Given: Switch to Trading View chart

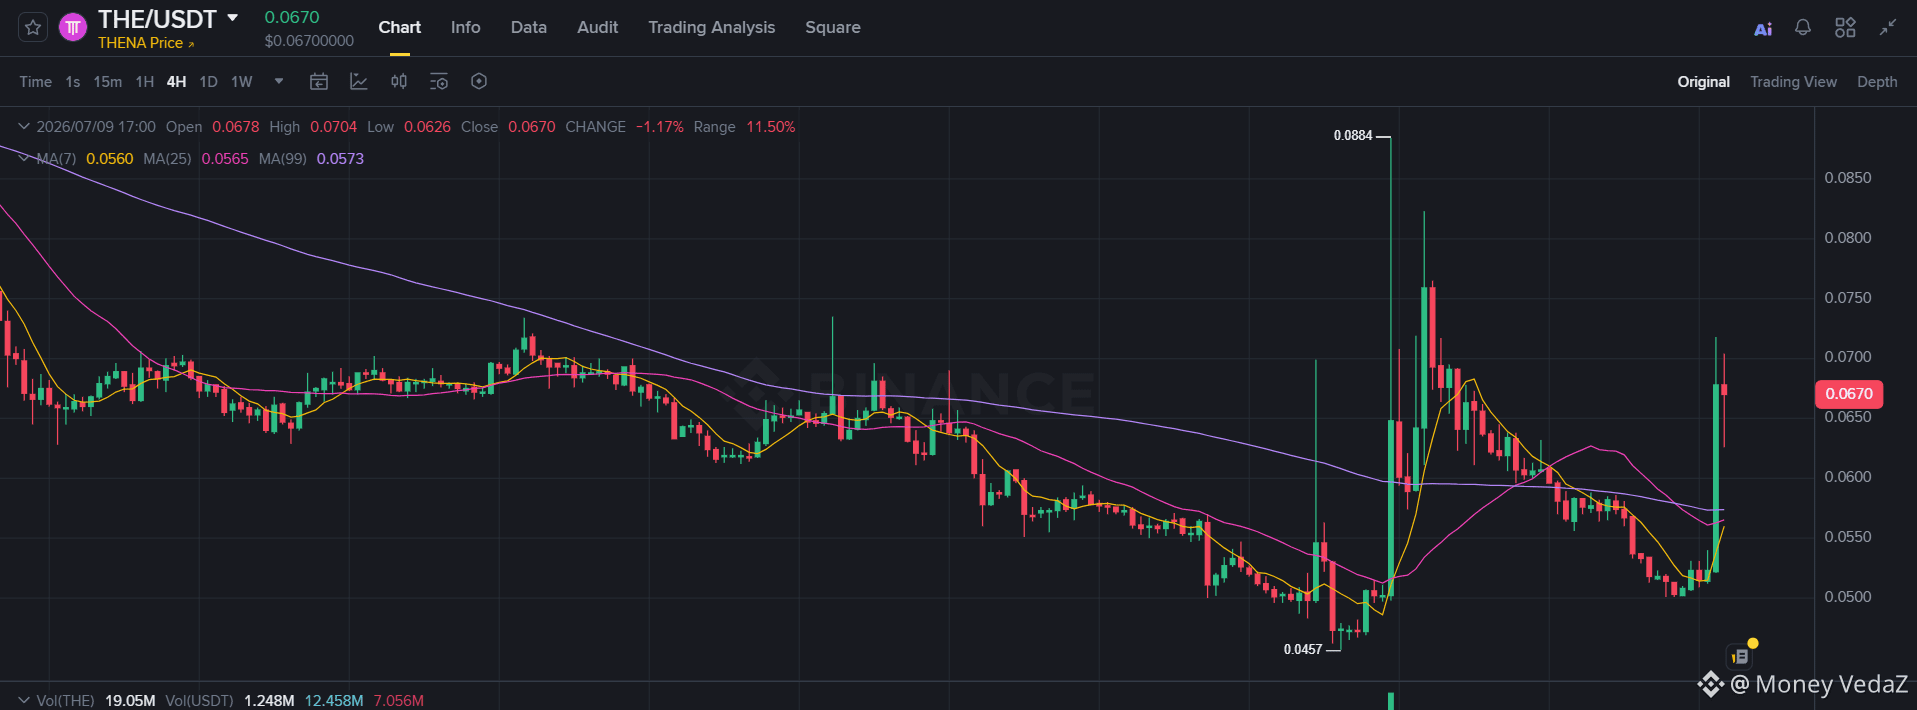Looking at the screenshot, I should pos(1793,82).
